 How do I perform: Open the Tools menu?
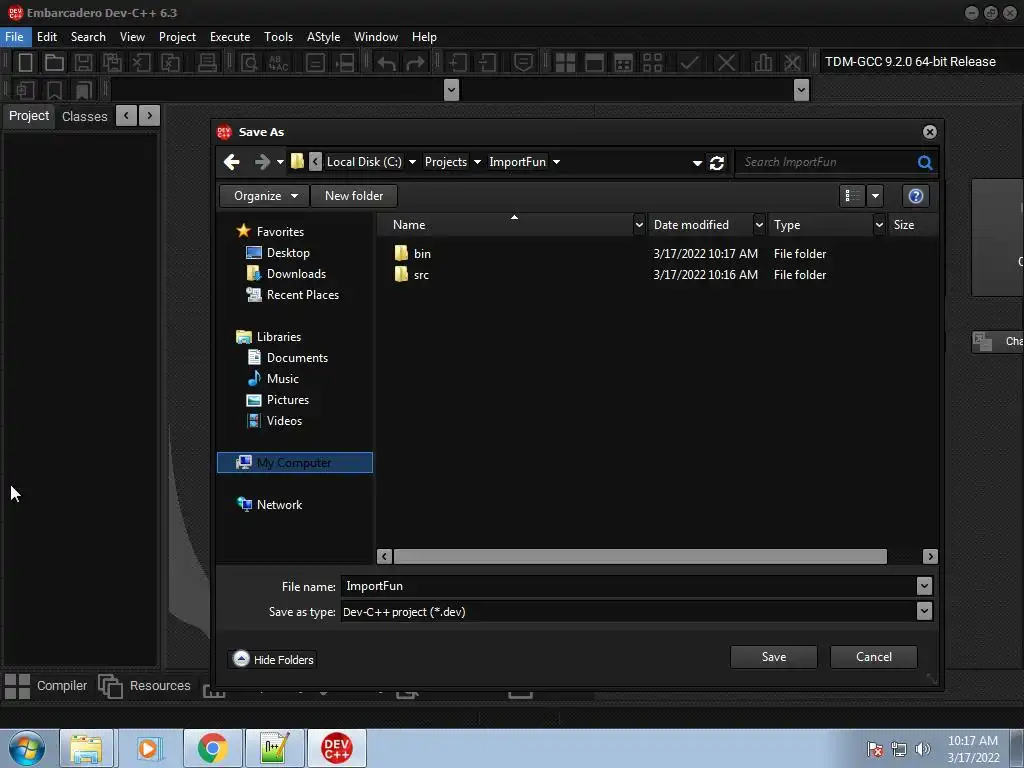tap(278, 37)
